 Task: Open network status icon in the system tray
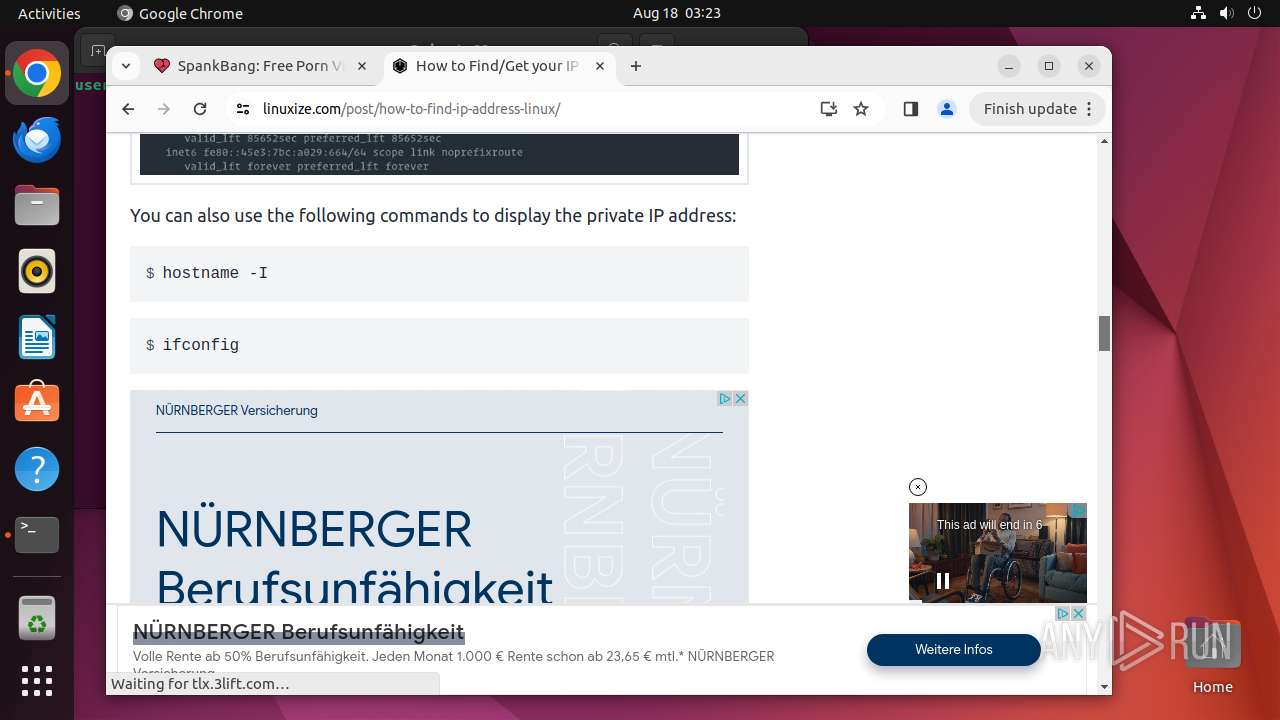pyautogui.click(x=1198, y=13)
